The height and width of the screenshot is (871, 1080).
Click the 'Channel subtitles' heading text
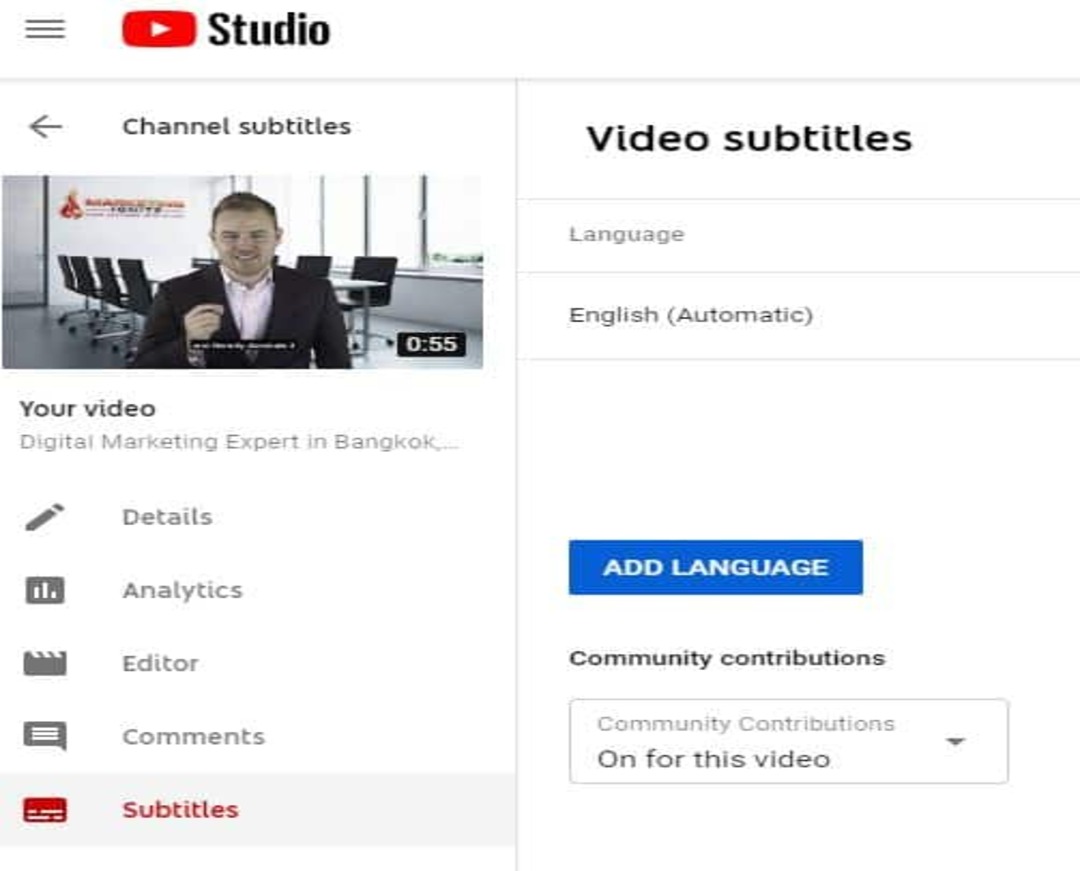(x=236, y=127)
